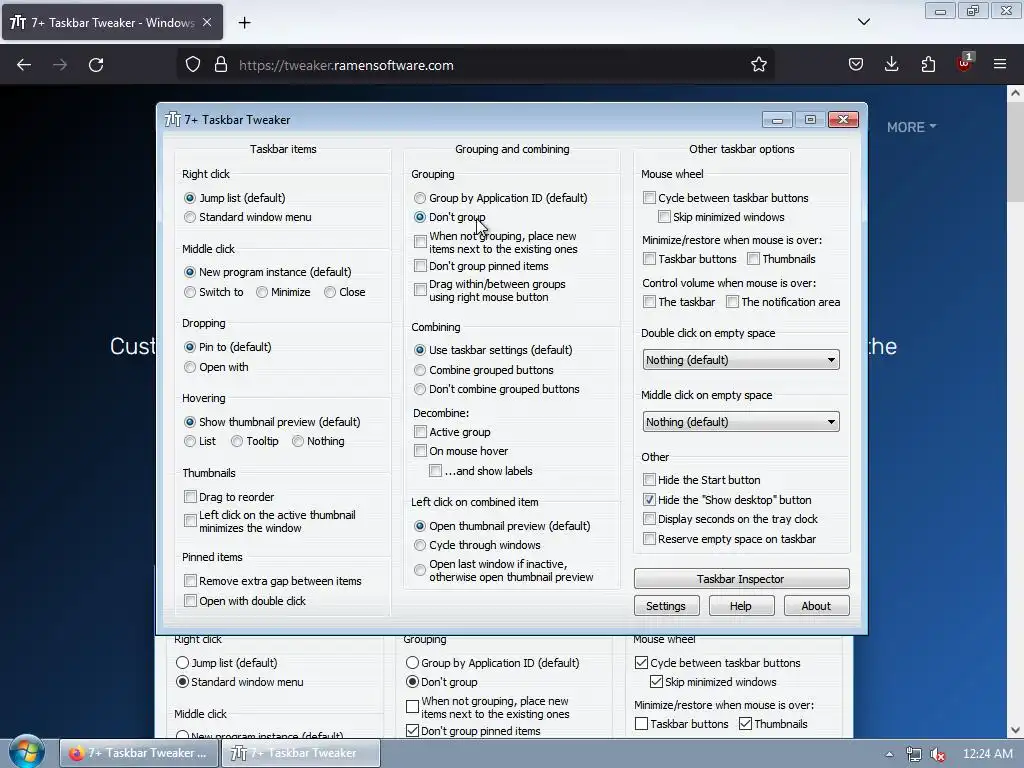
Task: Open the Firefox hamburger menu
Action: pos(1000,65)
